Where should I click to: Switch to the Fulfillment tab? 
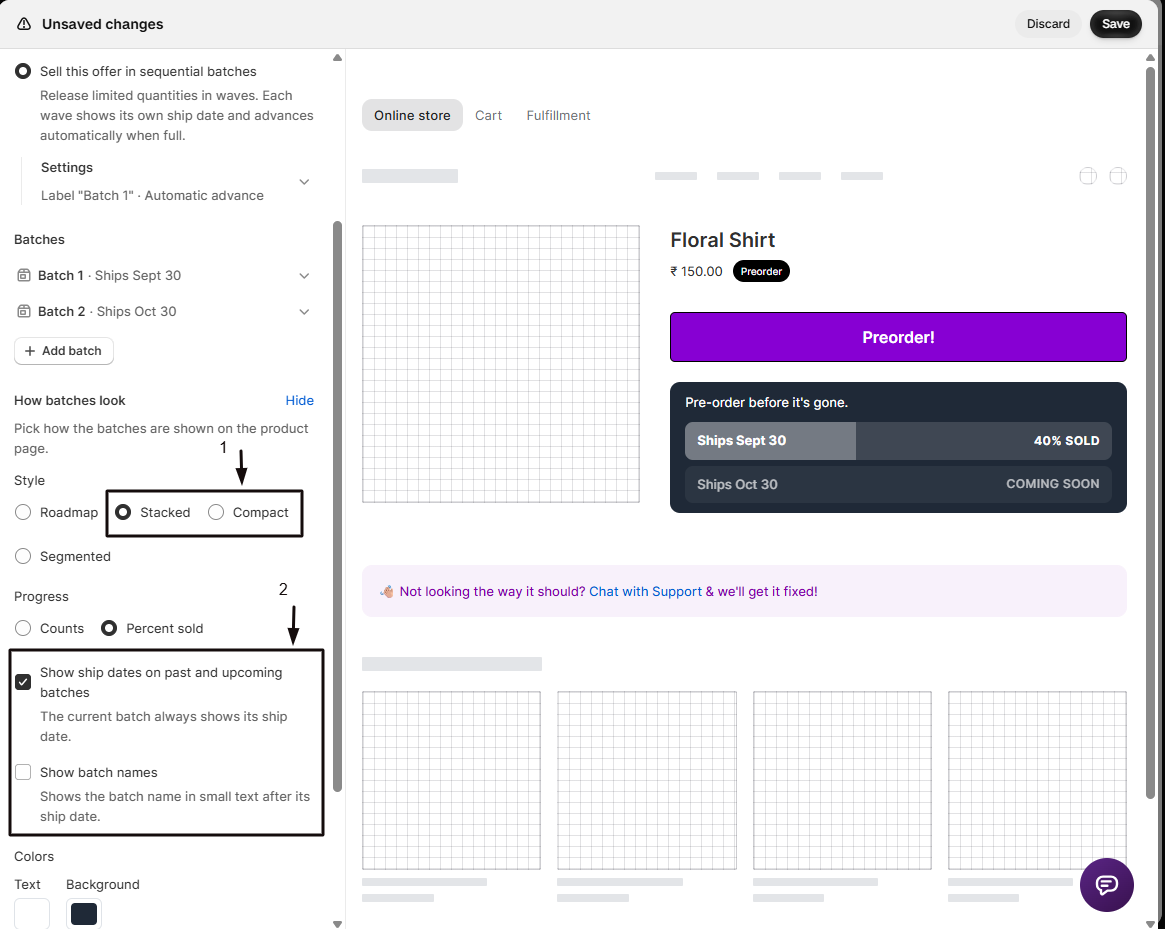coord(558,115)
